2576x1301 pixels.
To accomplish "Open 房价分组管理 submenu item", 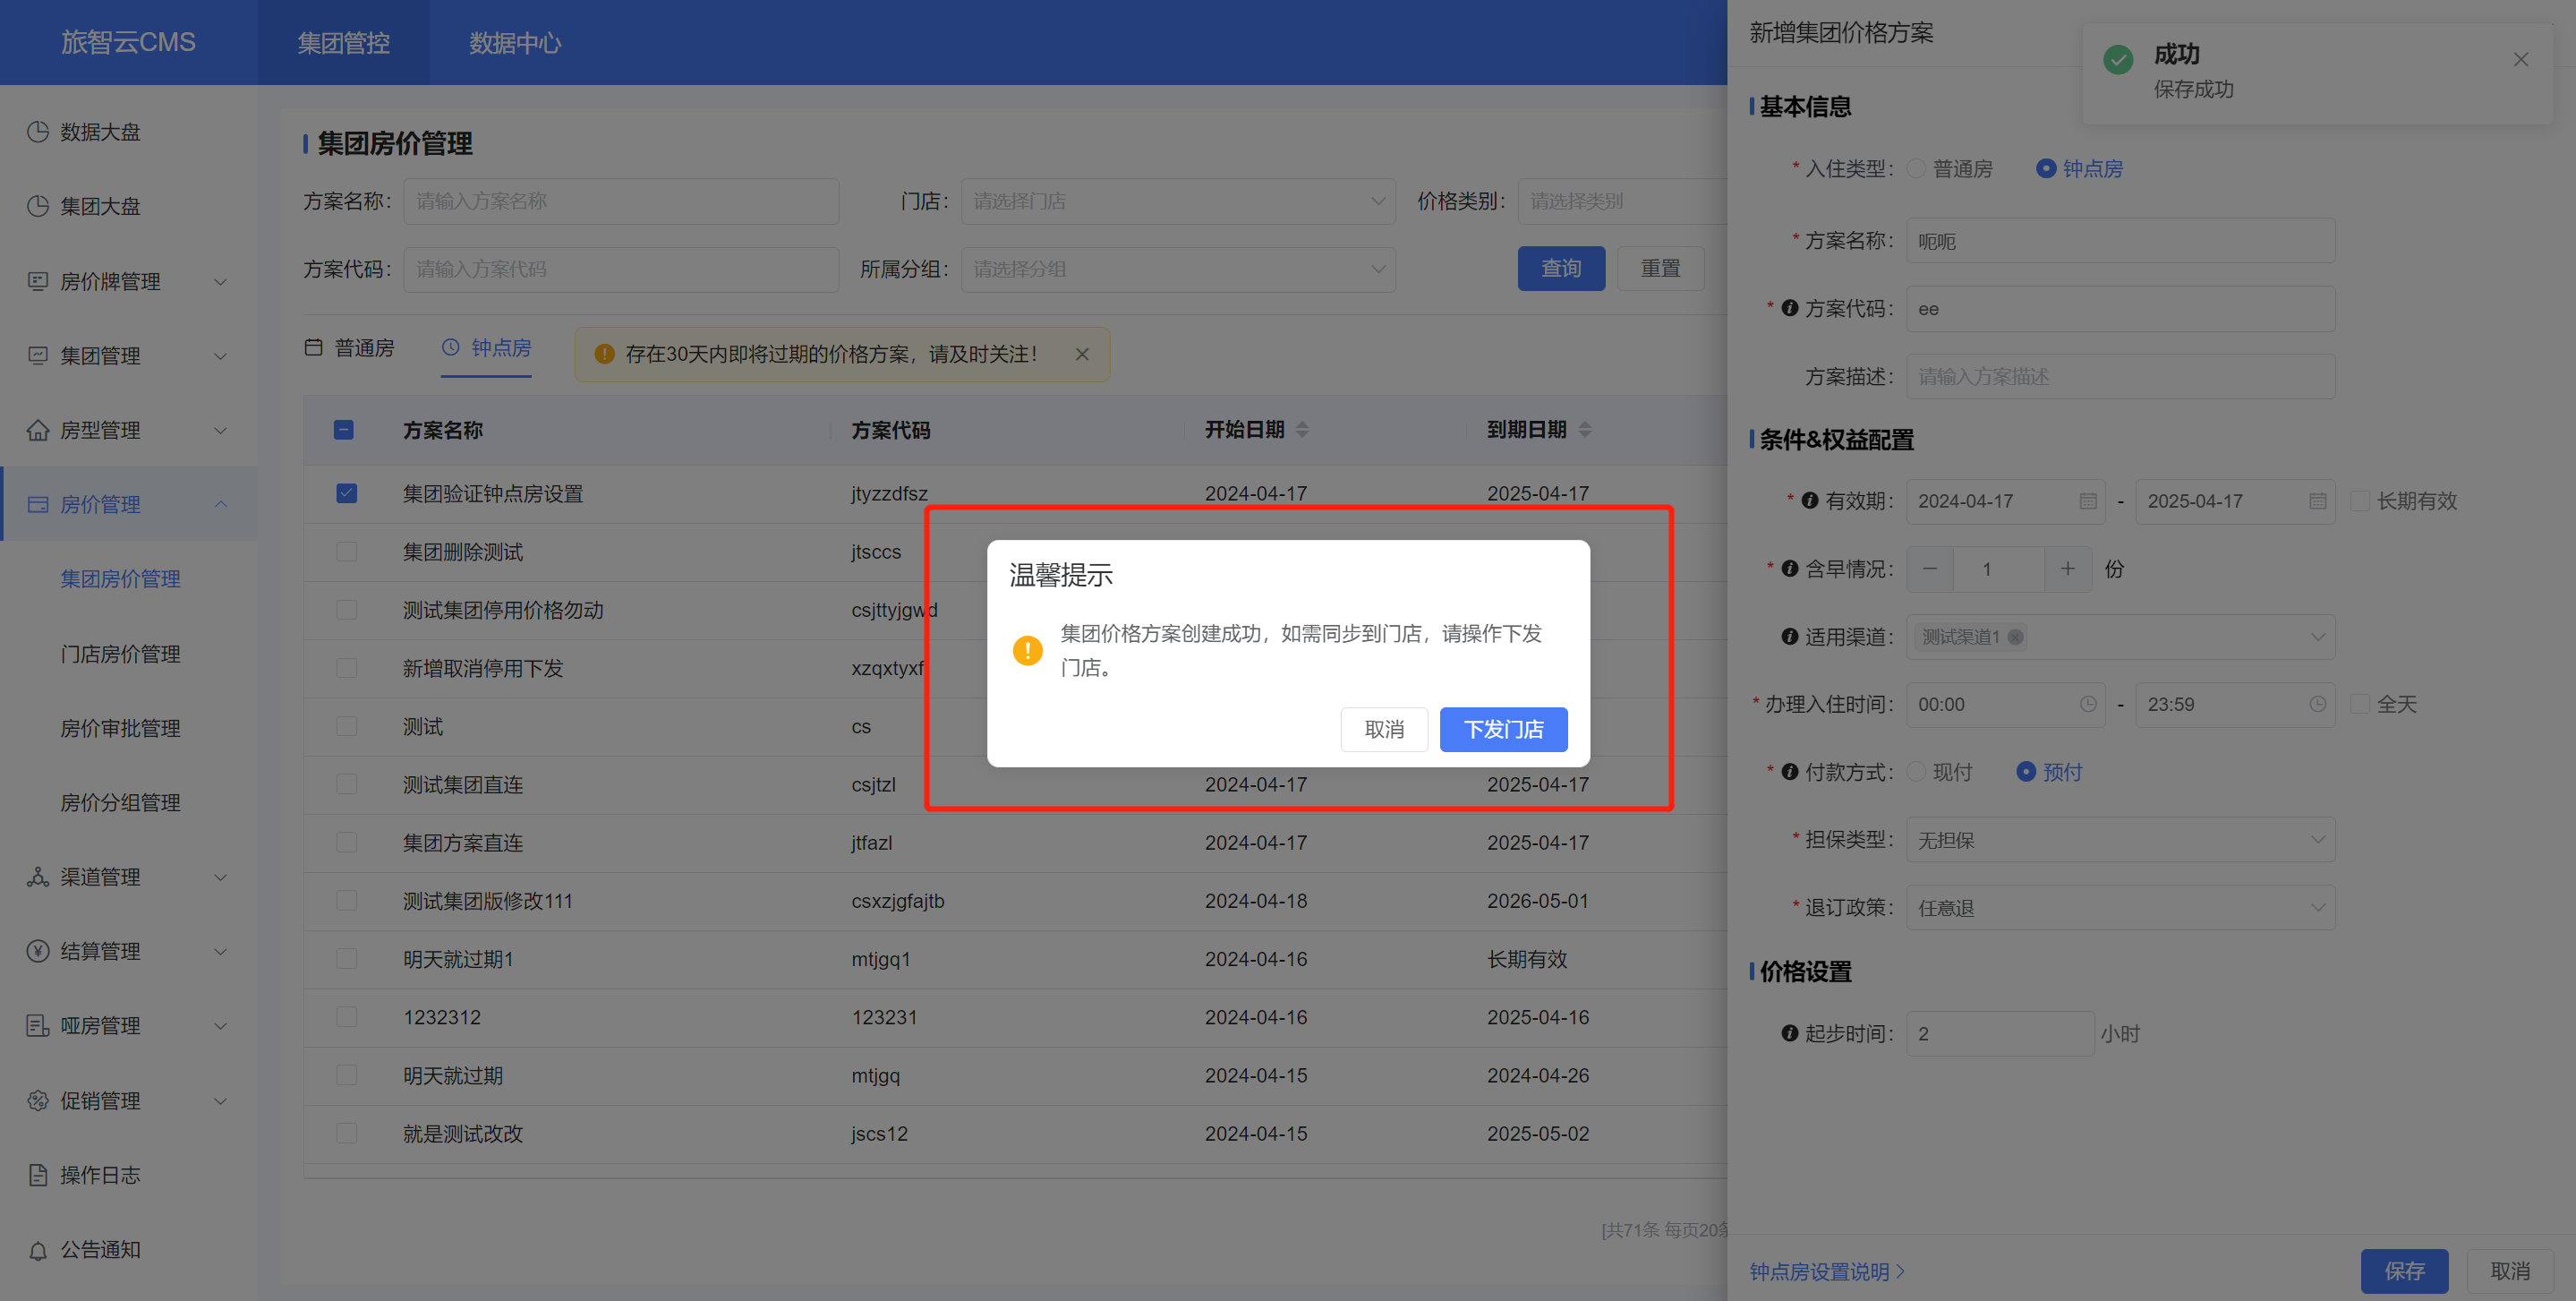I will pos(120,803).
